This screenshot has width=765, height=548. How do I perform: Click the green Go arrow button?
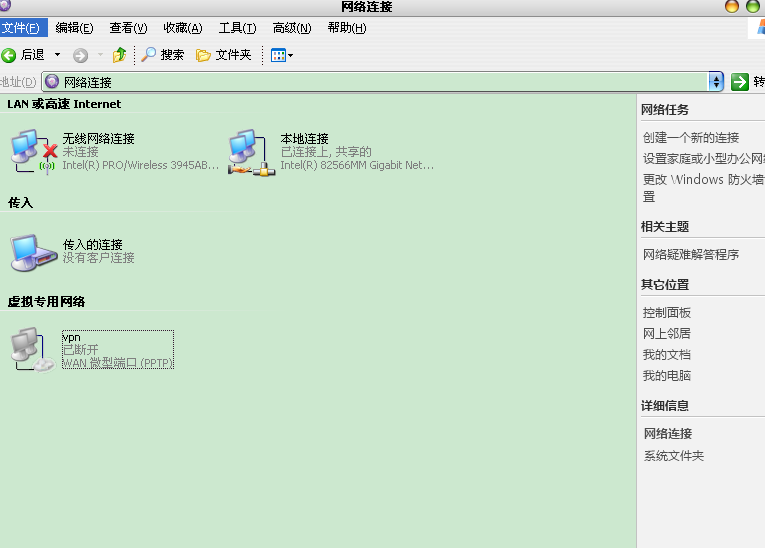point(740,82)
